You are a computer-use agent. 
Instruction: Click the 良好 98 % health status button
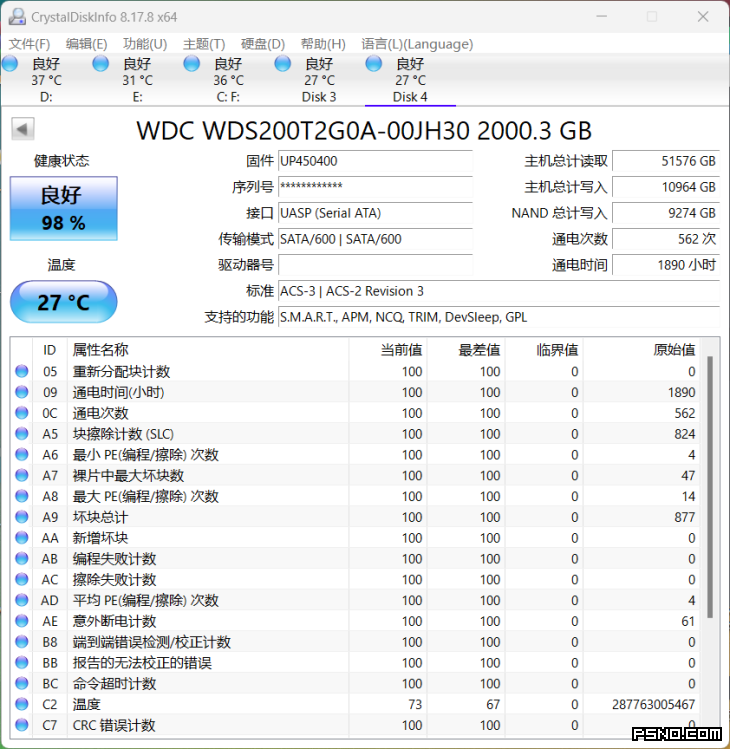click(x=64, y=208)
